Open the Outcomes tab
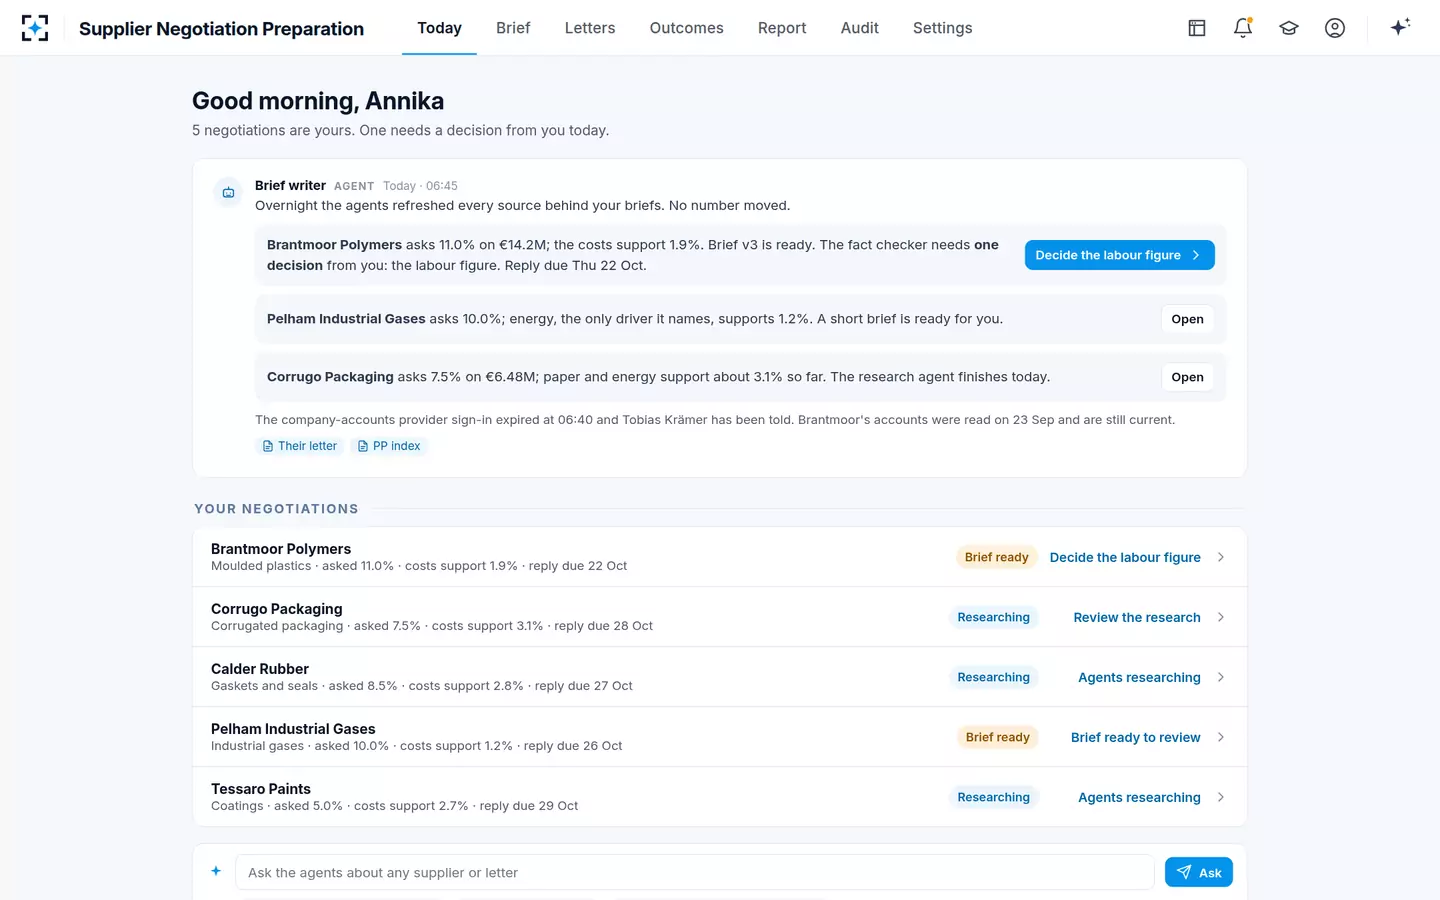Screen dimensions: 1440x900 pos(686,28)
